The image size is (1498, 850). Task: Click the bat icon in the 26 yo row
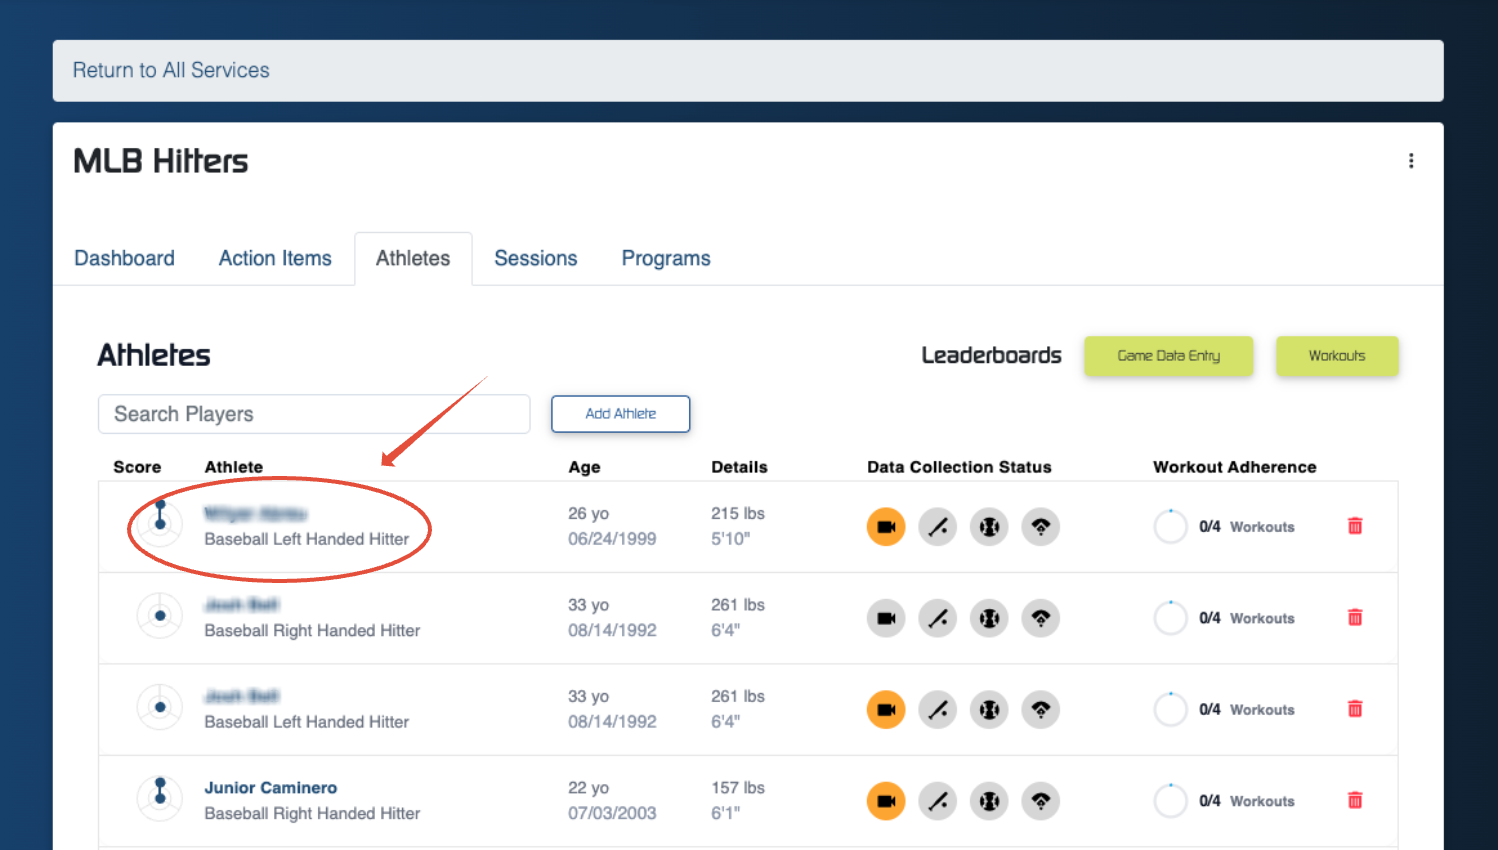938,527
